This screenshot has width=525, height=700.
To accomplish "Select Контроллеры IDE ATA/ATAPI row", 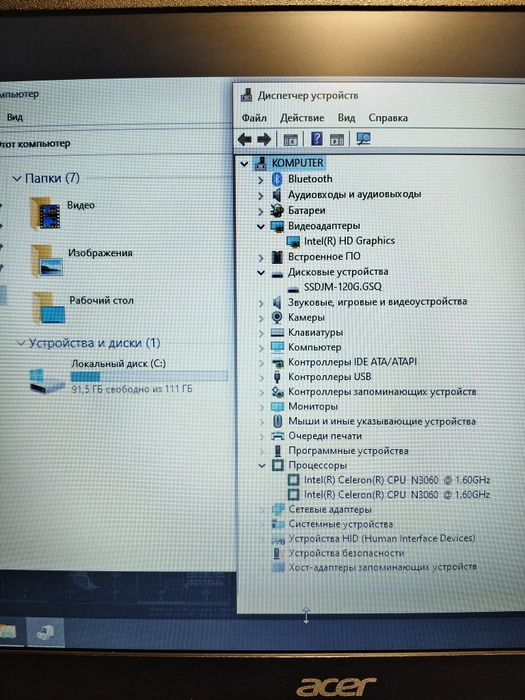I will coord(352,362).
